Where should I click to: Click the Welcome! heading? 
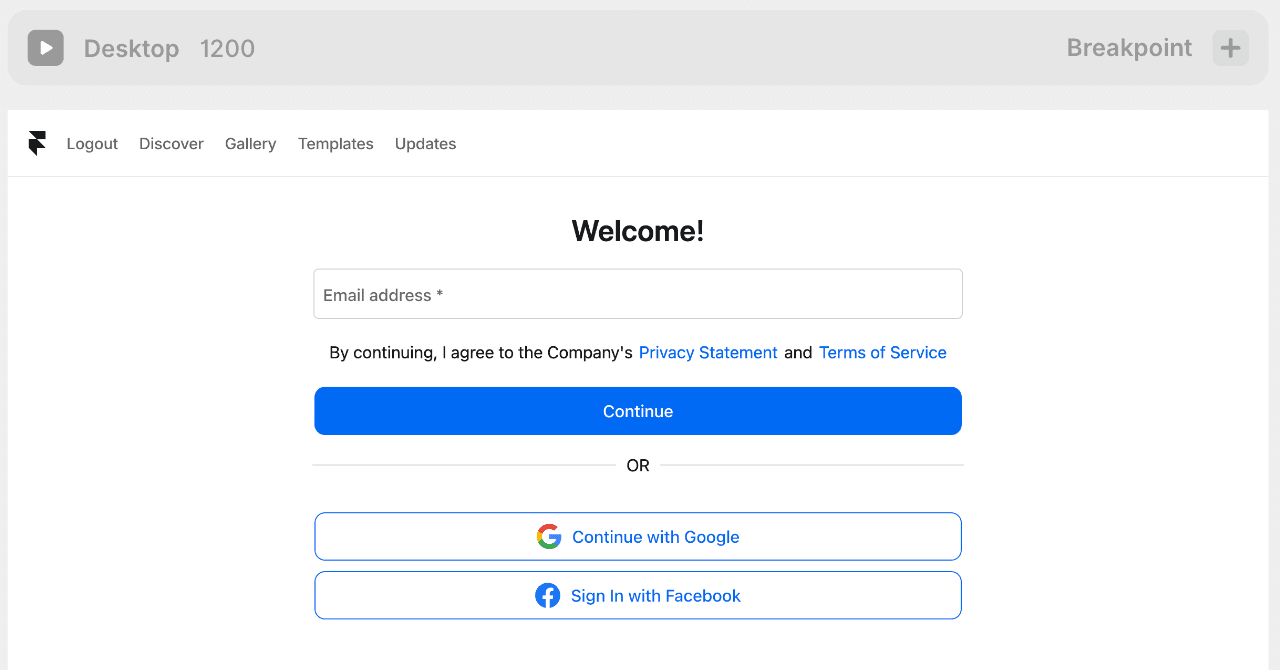(x=638, y=231)
